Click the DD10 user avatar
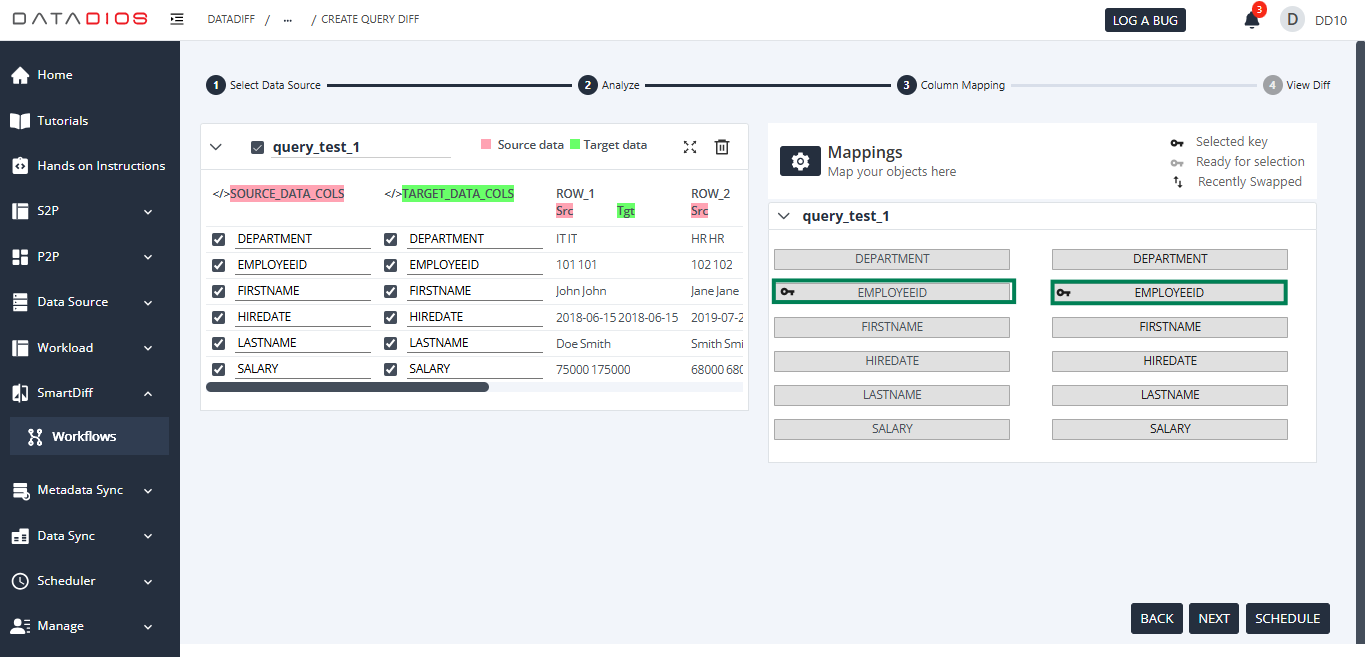Screen dimensions: 1365x657 tap(1292, 20)
